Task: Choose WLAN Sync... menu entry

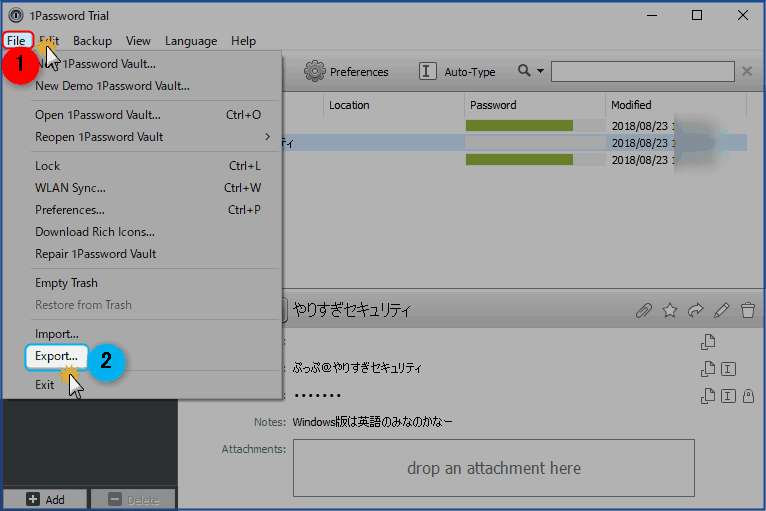Action: [155, 188]
